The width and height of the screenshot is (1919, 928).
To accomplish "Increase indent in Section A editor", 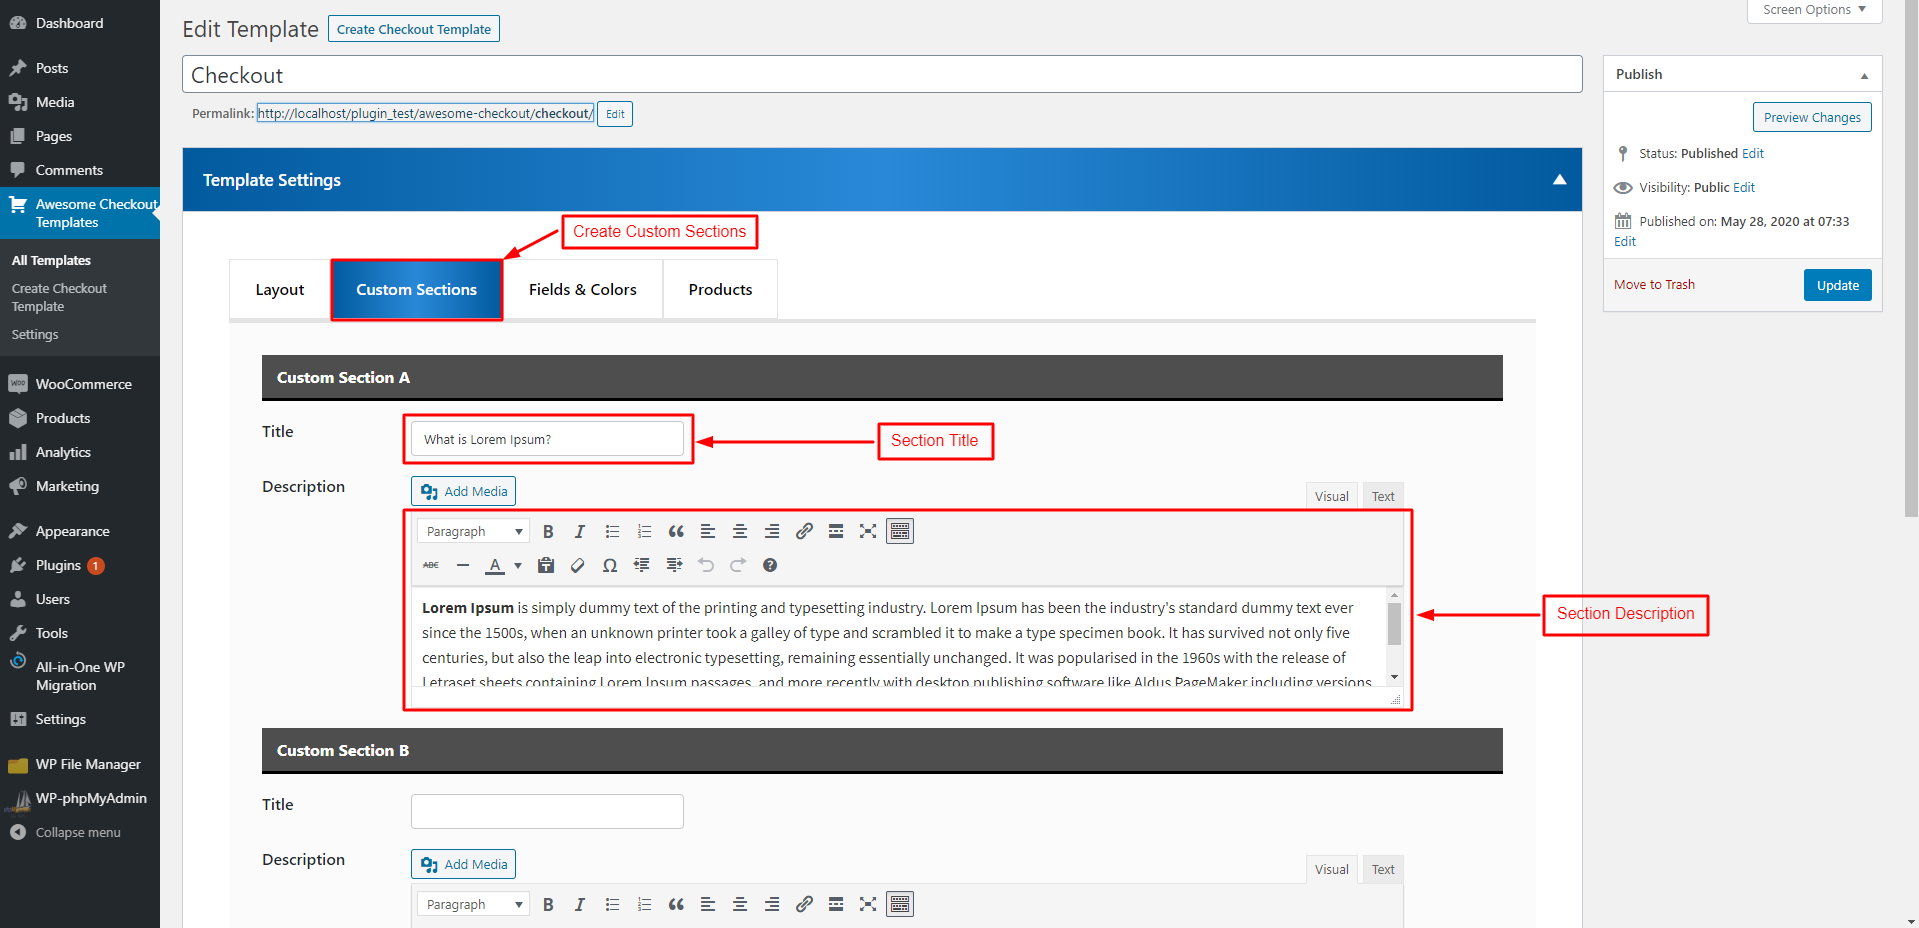I will click(674, 565).
